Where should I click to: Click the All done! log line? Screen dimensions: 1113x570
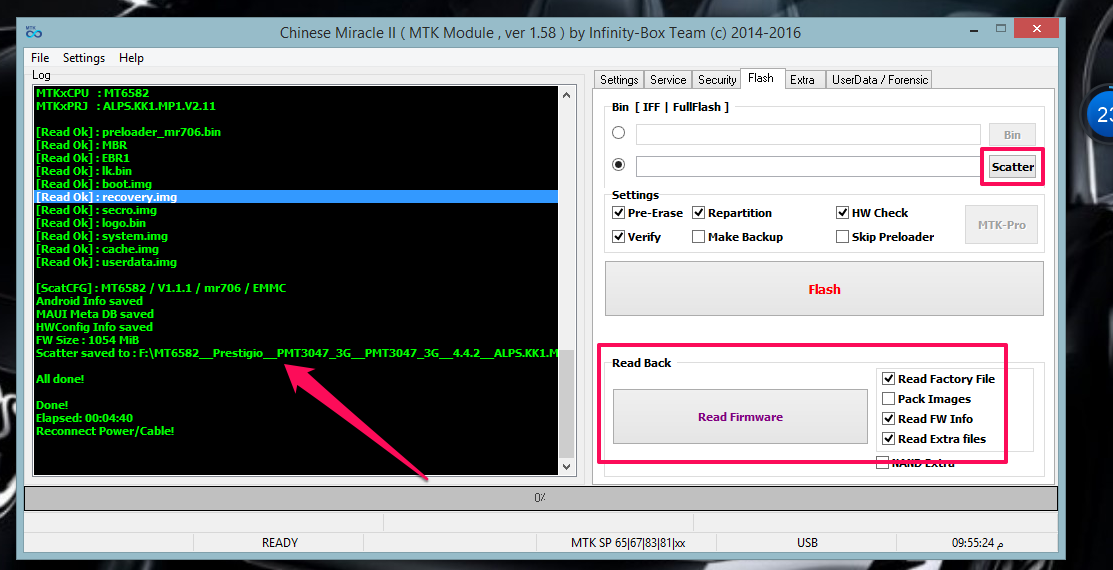click(x=60, y=379)
